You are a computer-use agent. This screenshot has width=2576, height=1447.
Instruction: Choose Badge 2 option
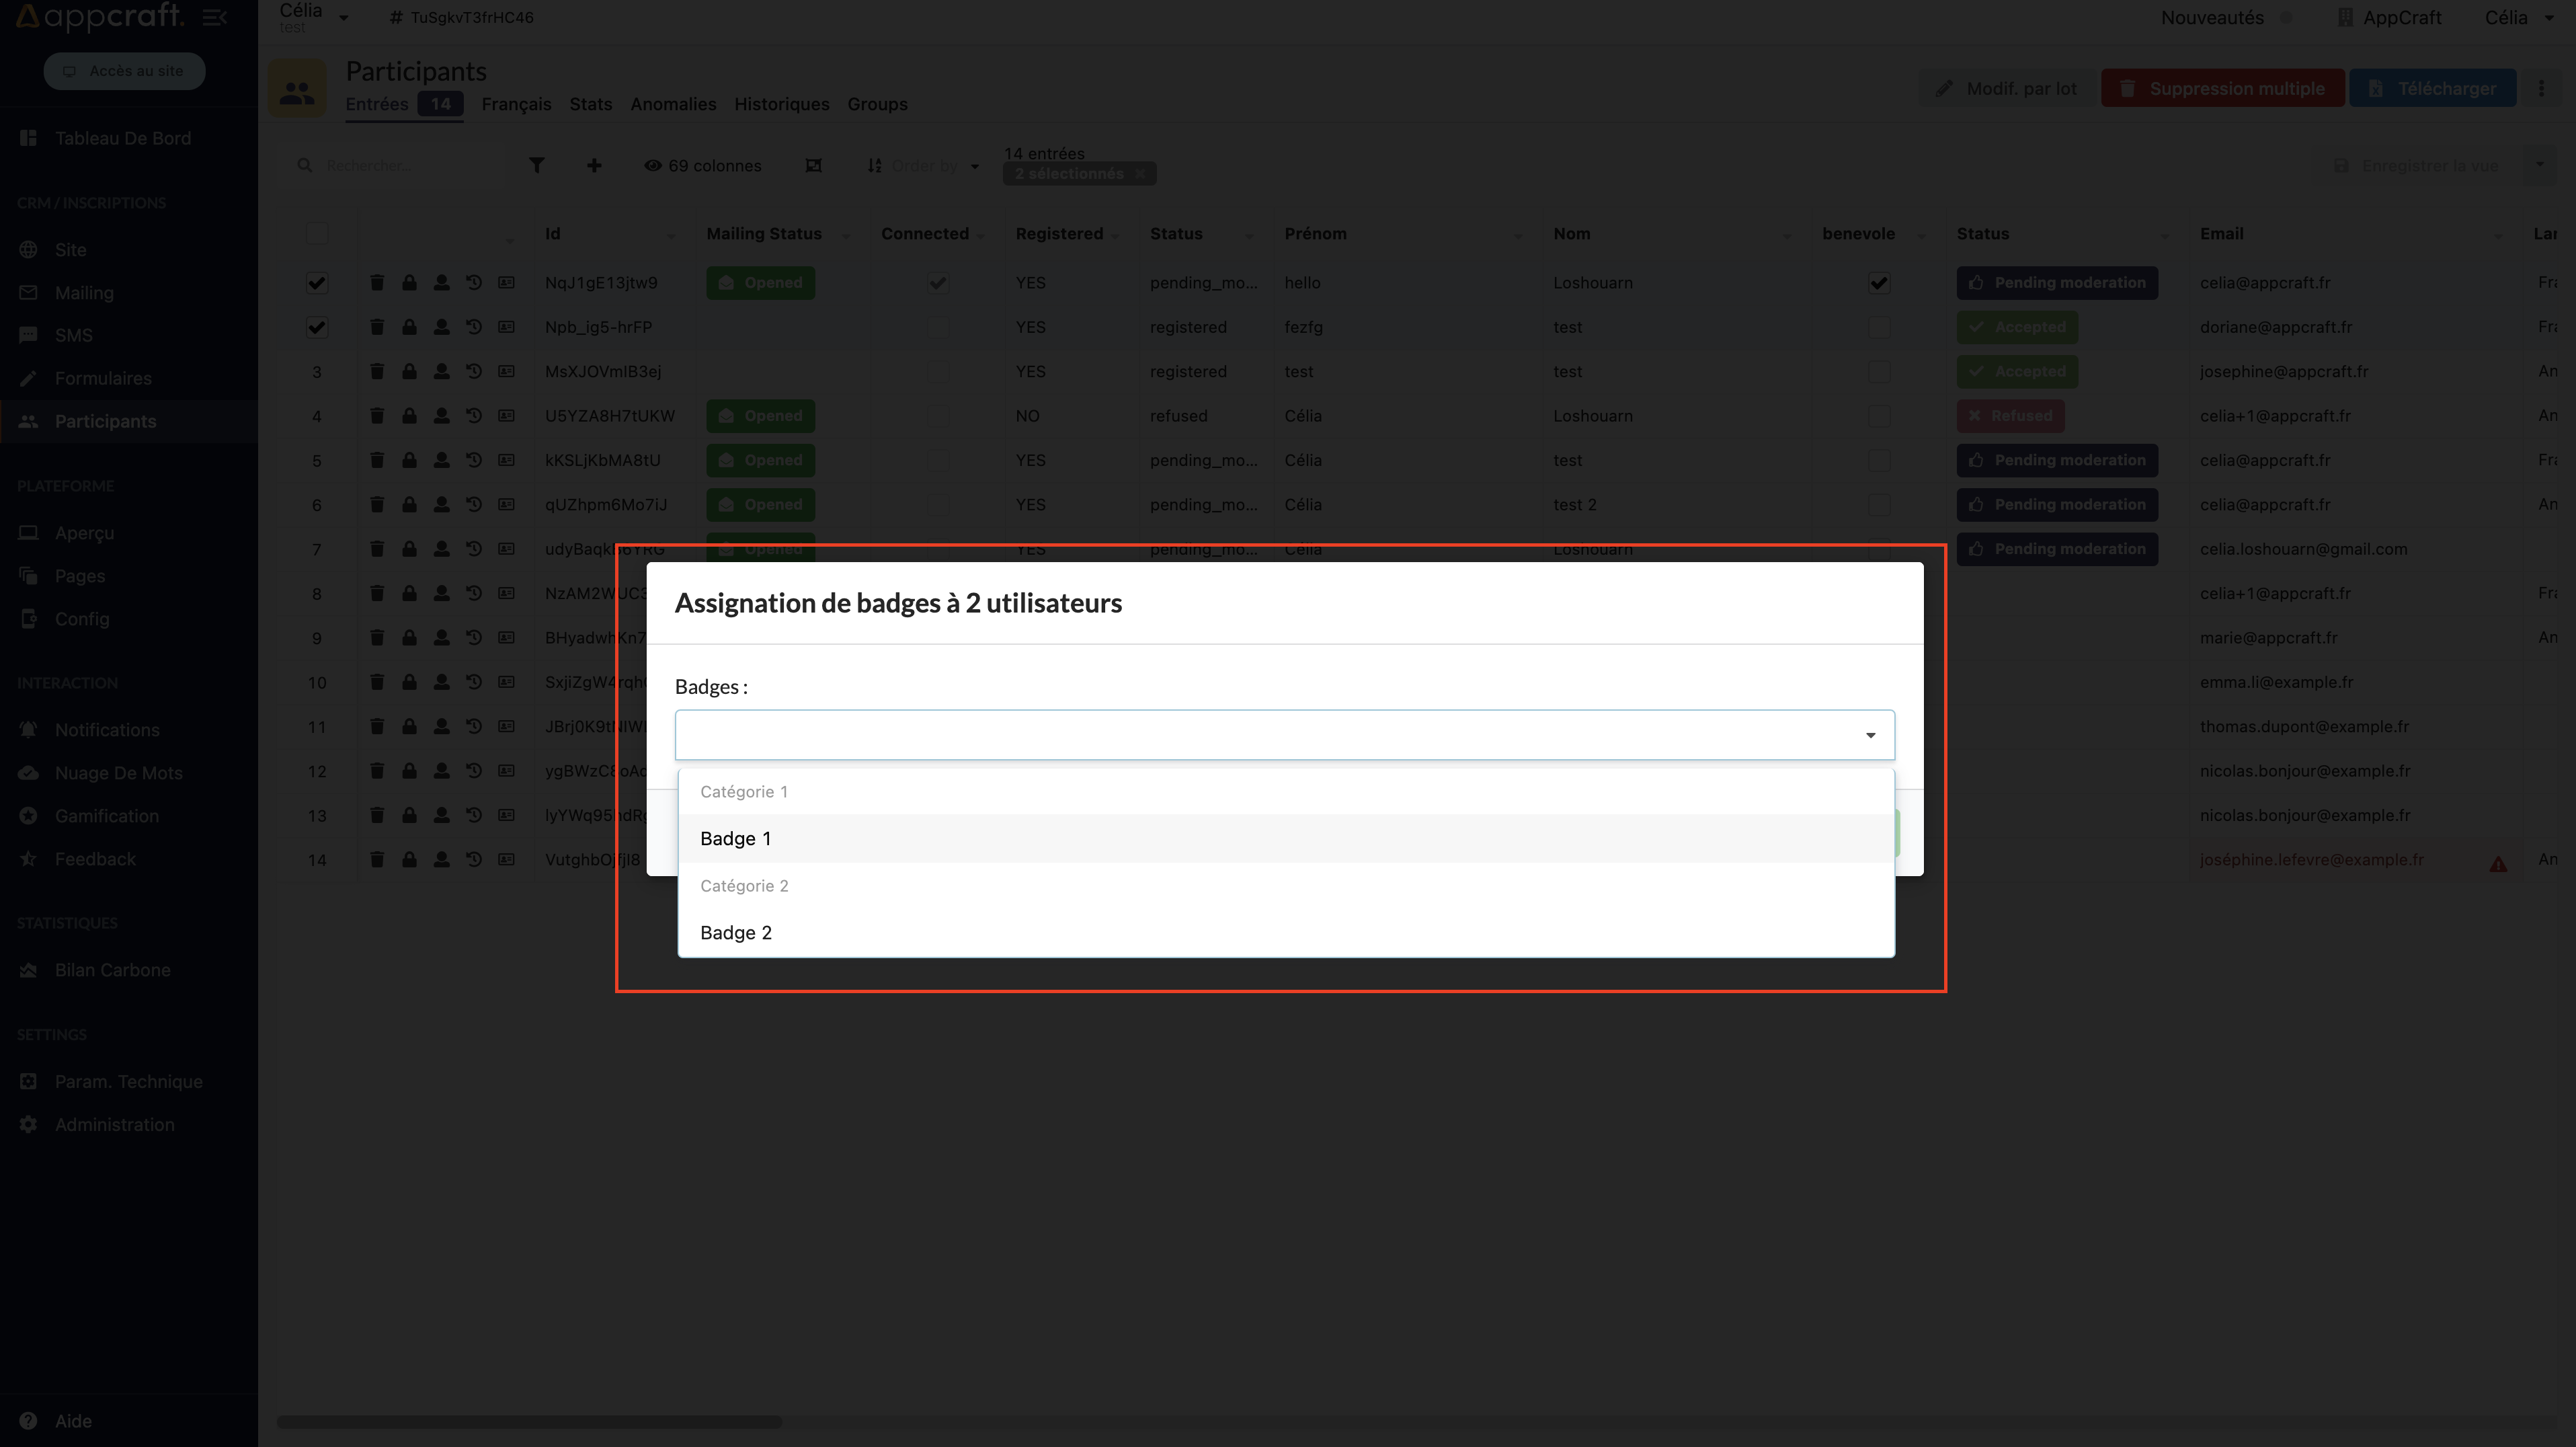[736, 932]
